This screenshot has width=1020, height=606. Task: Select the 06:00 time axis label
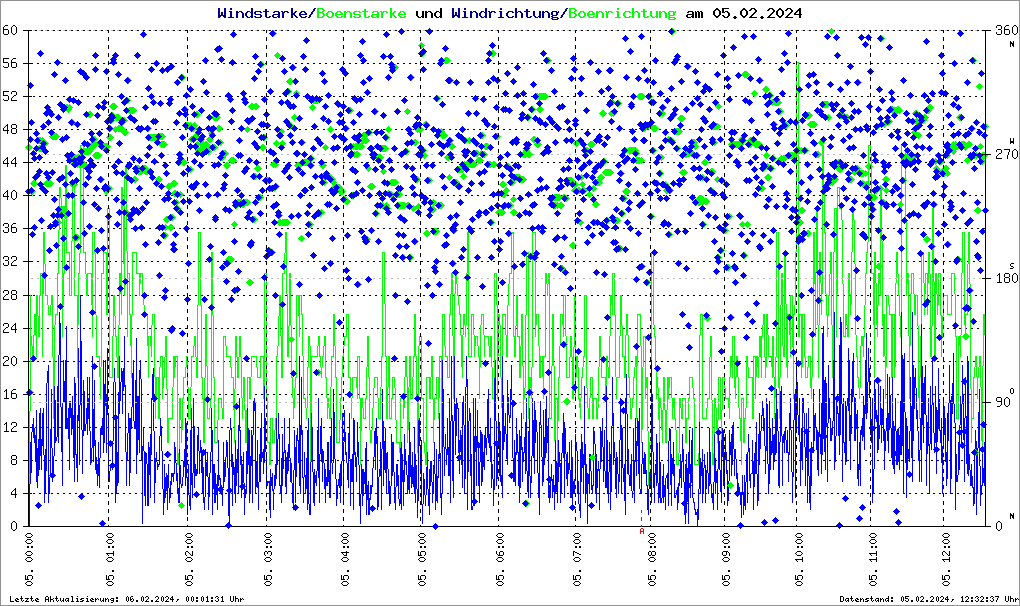click(x=499, y=562)
